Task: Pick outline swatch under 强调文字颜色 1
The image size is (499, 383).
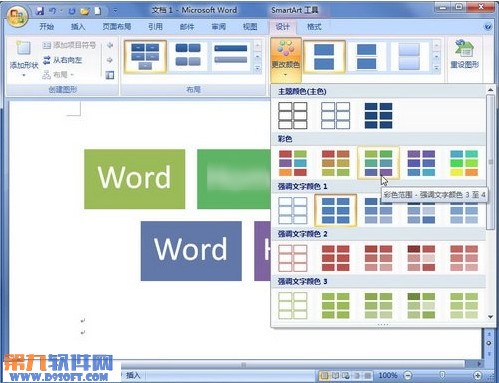Action: [x=293, y=210]
